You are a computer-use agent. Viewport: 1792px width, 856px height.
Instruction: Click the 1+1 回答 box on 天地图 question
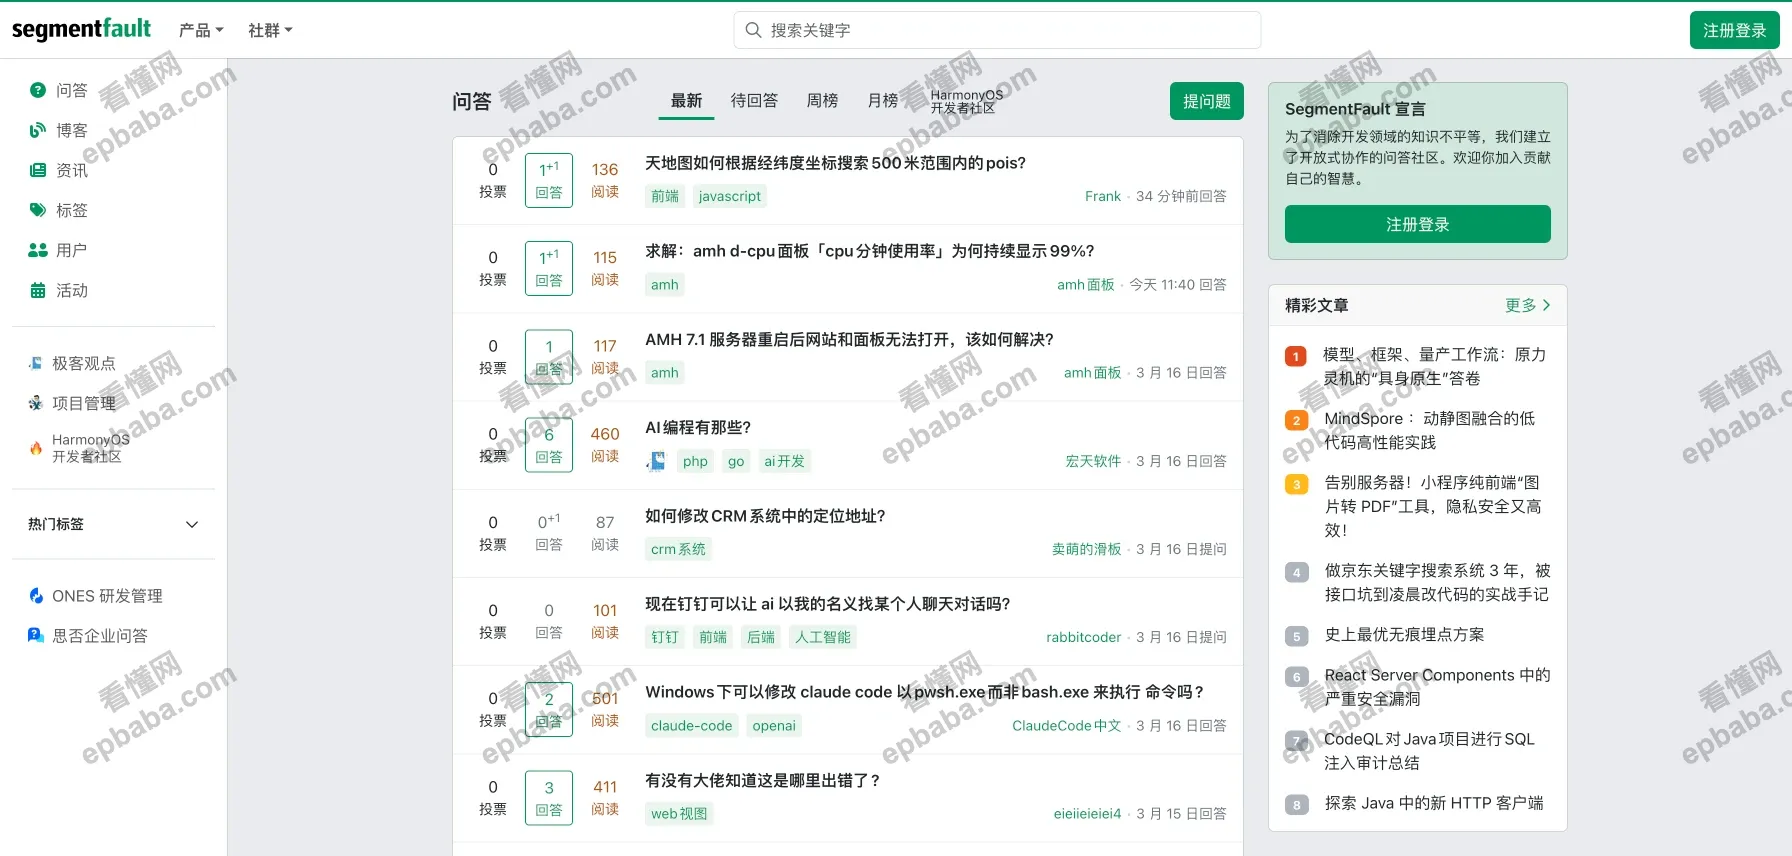pos(549,180)
